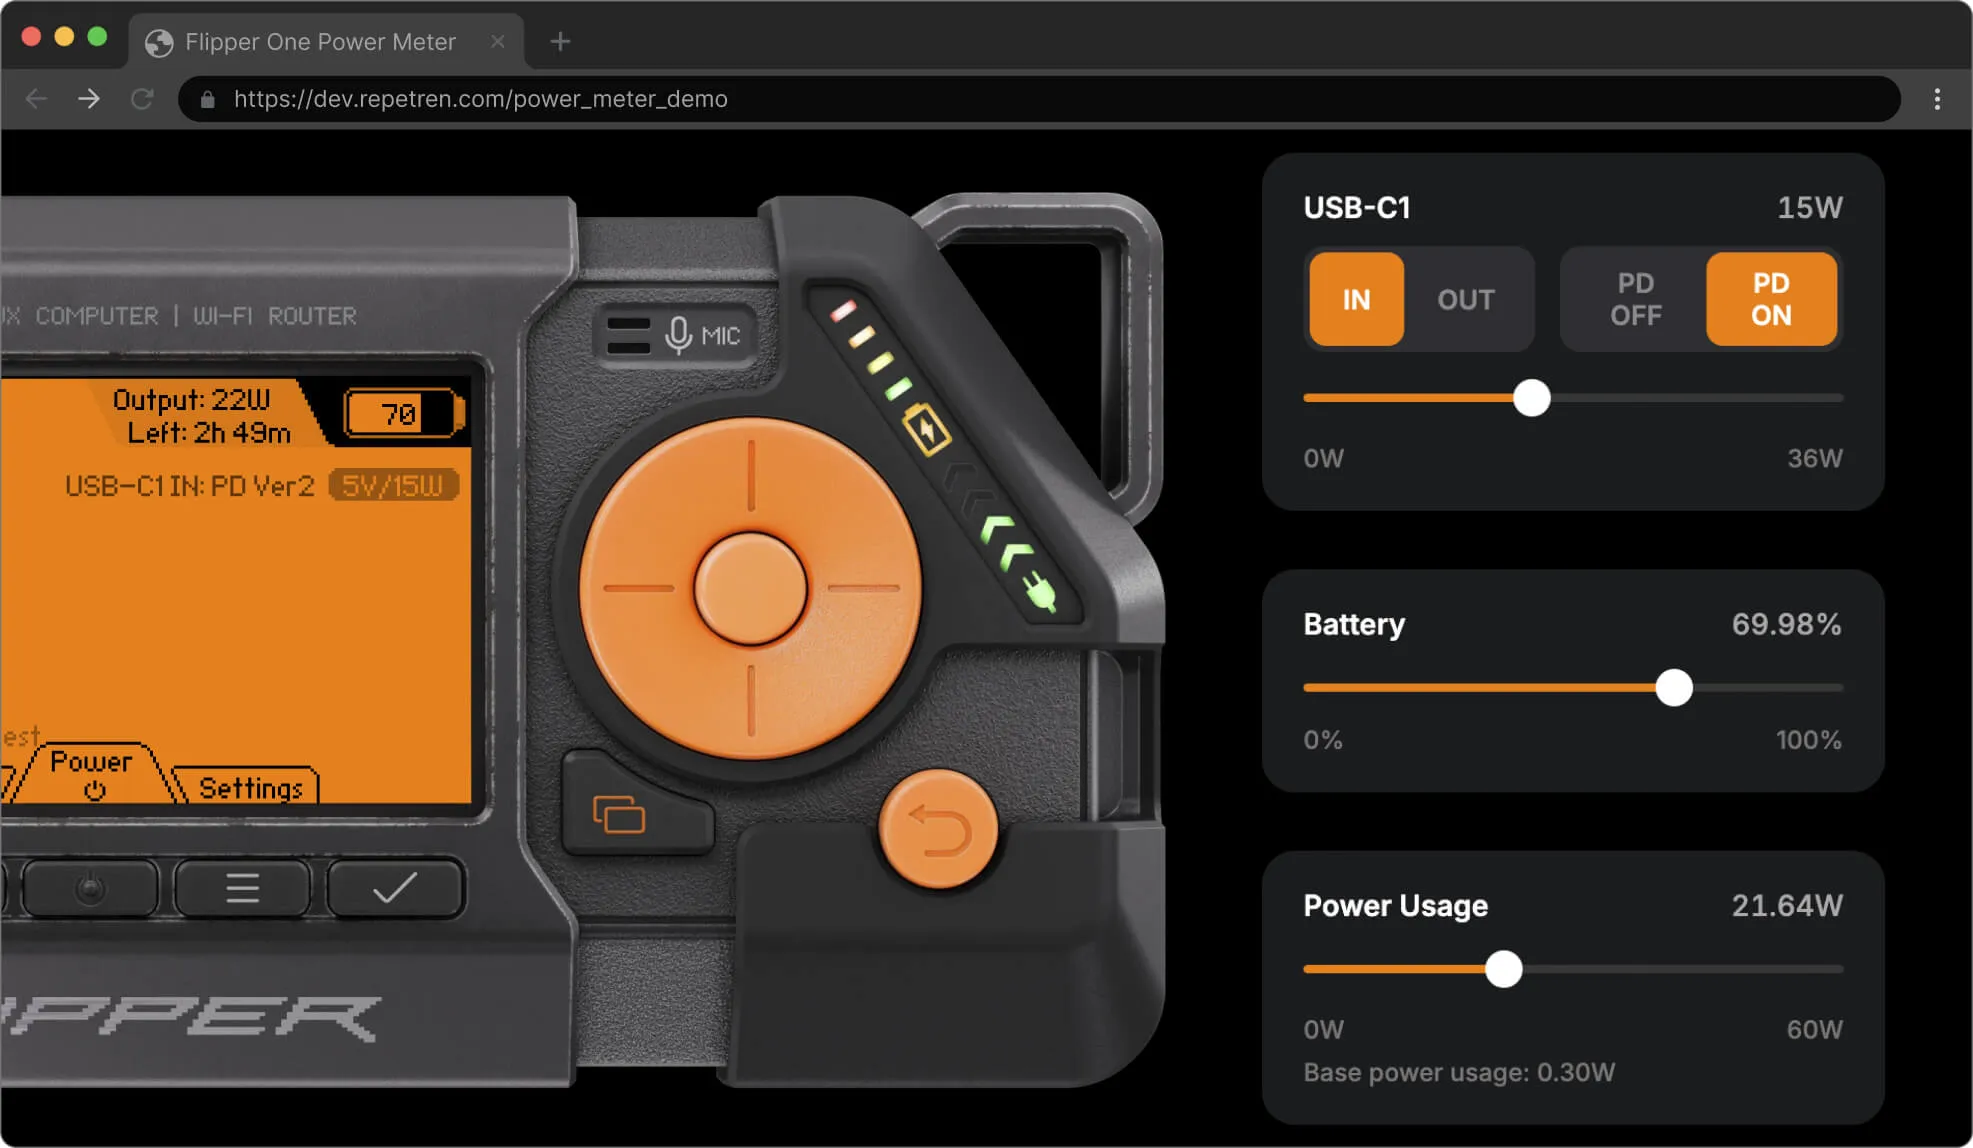This screenshot has width=1973, height=1148.
Task: Click the center OK button of the d-pad
Action: point(750,588)
